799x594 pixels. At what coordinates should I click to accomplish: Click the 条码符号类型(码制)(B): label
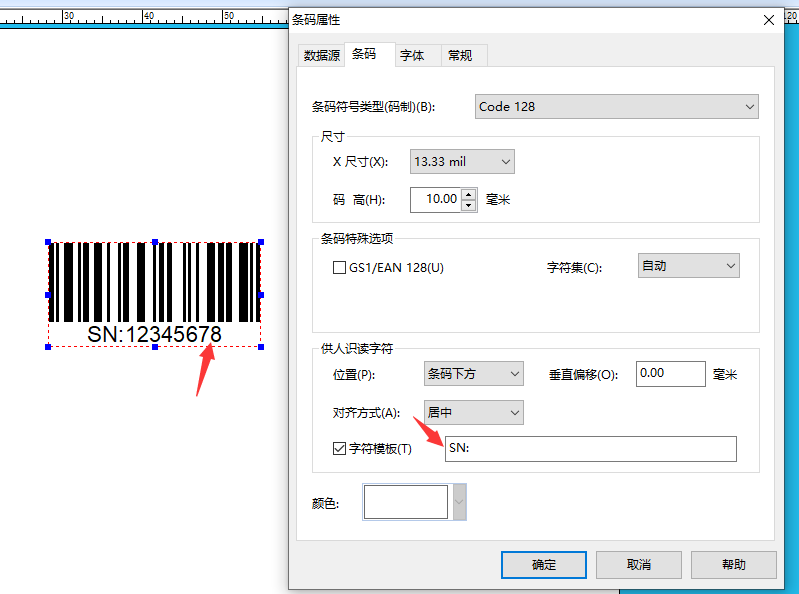point(374,107)
